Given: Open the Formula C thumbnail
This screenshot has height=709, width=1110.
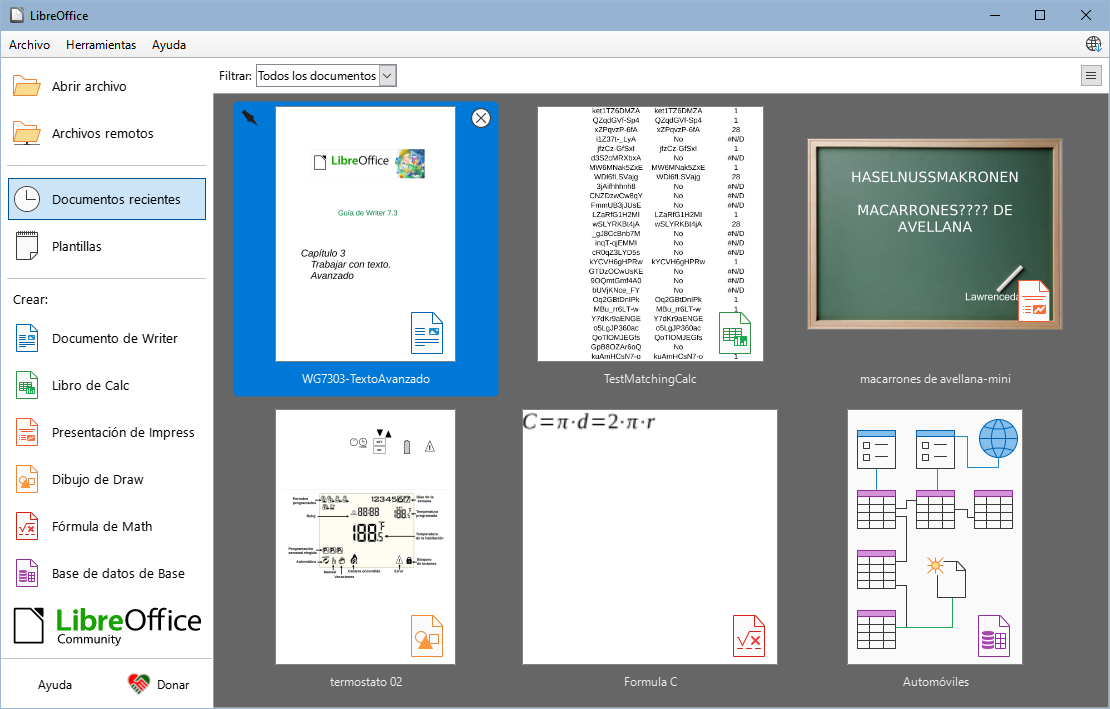Looking at the screenshot, I should [x=650, y=537].
